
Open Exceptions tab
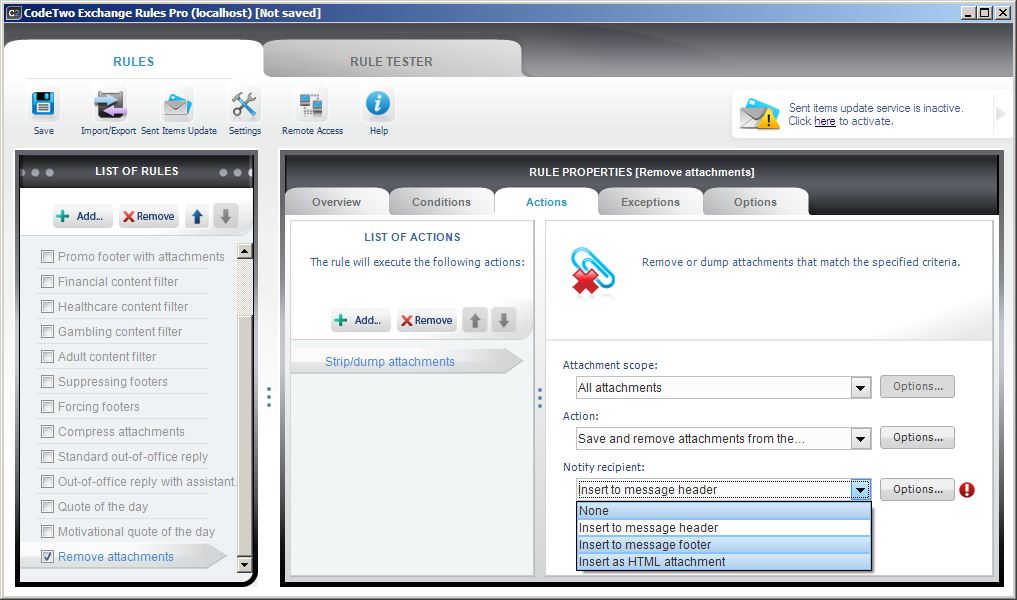pos(651,202)
